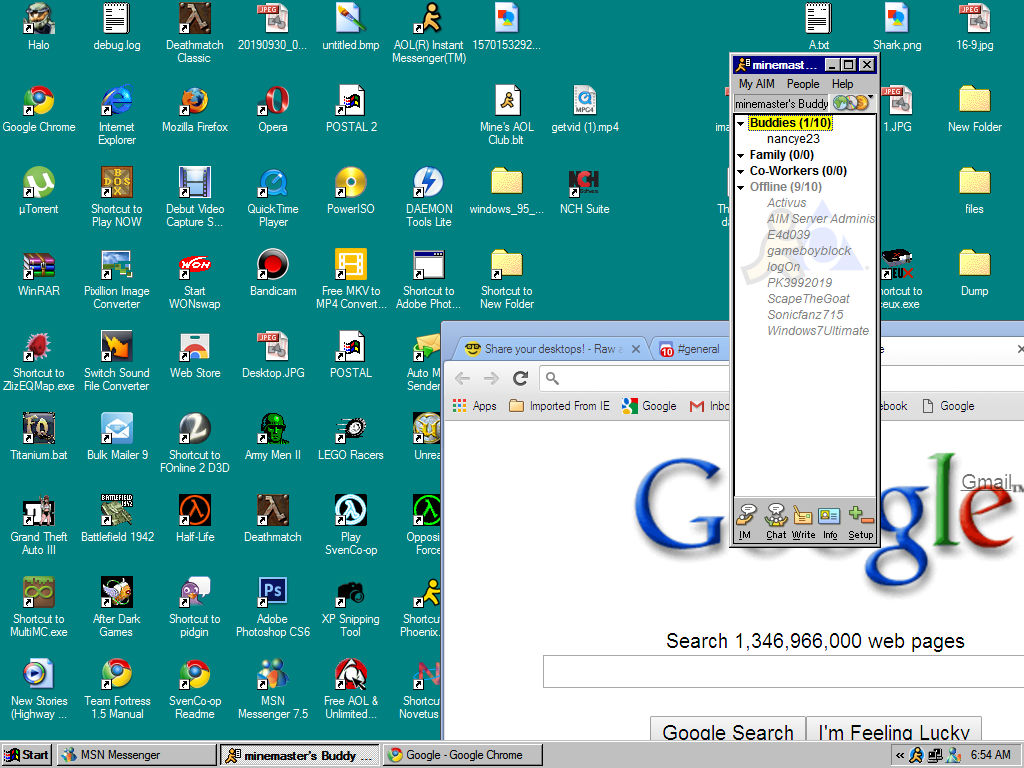Select buddy nancye23 in AIM list
The width and height of the screenshot is (1024, 768).
(793, 139)
